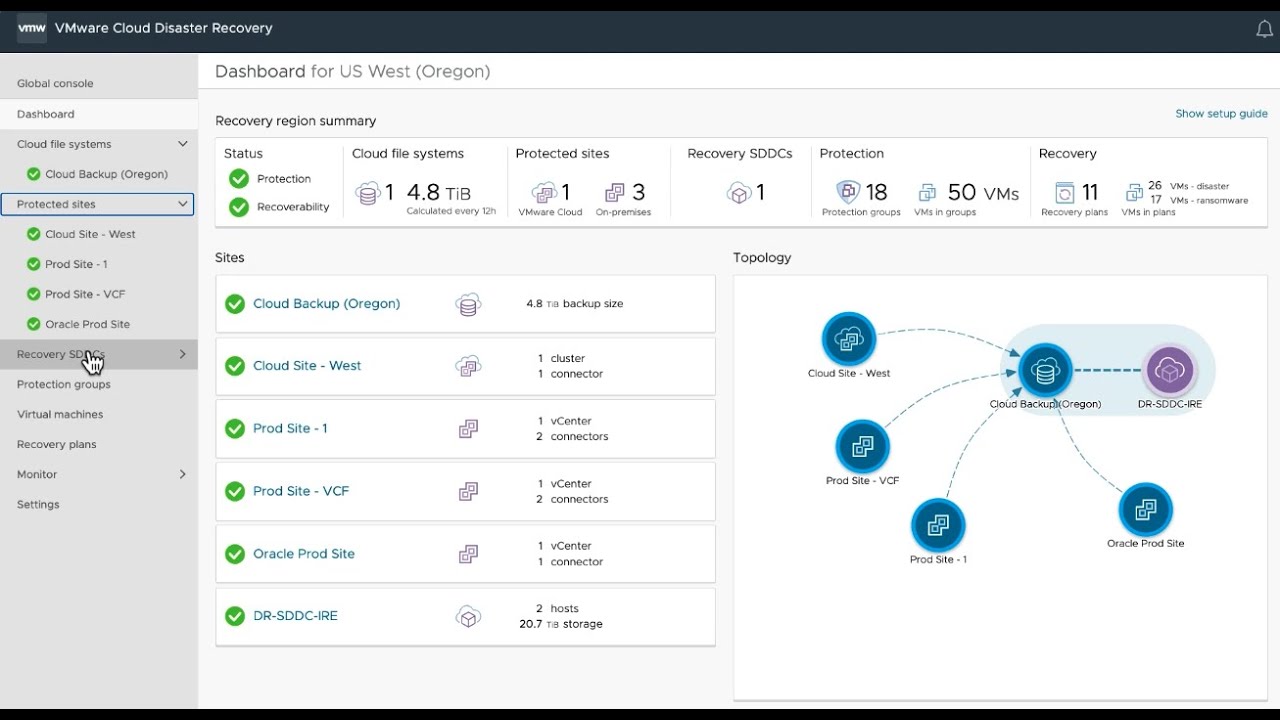Open Cloud Backup (Oregon) in sidebar

pyautogui.click(x=106, y=174)
